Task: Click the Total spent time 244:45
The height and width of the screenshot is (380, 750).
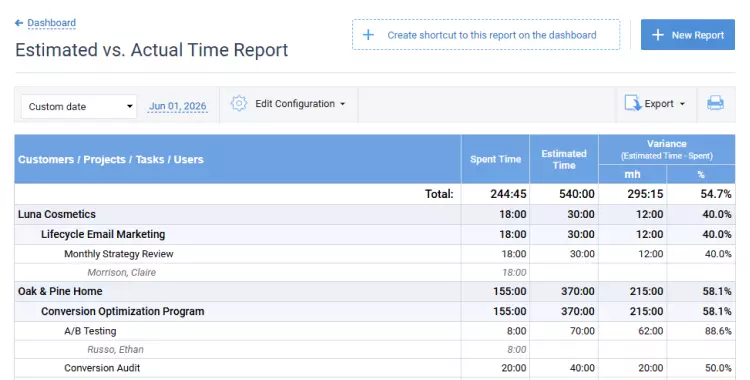Action: [508, 194]
